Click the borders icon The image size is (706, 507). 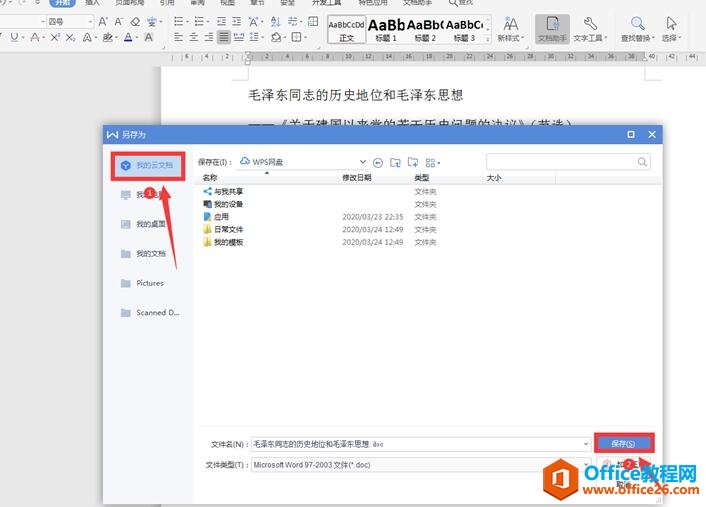tap(296, 37)
